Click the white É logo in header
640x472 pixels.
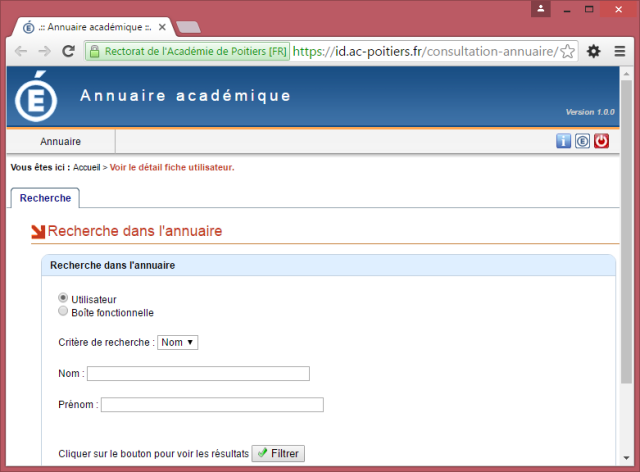coord(37,98)
